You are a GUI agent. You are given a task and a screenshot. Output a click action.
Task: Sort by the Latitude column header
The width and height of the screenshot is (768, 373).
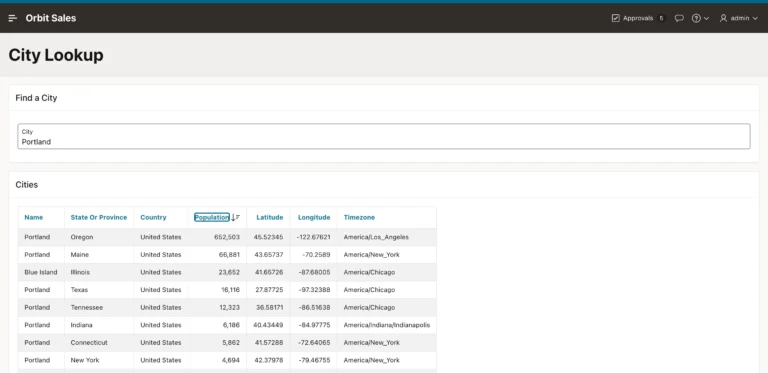click(x=270, y=217)
